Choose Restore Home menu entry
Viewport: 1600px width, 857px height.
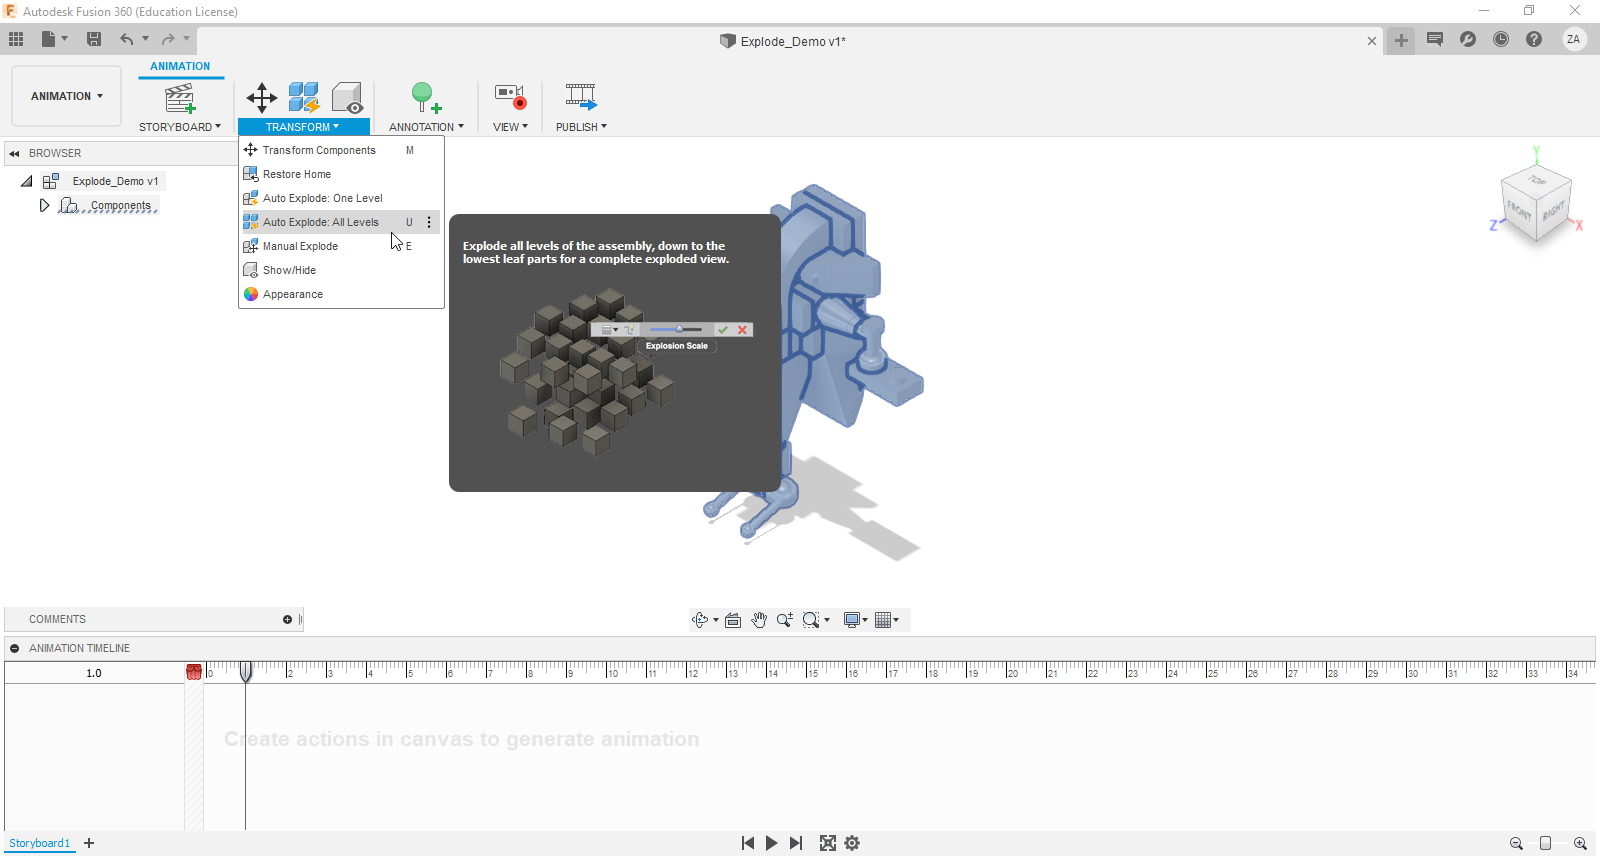click(x=341, y=174)
